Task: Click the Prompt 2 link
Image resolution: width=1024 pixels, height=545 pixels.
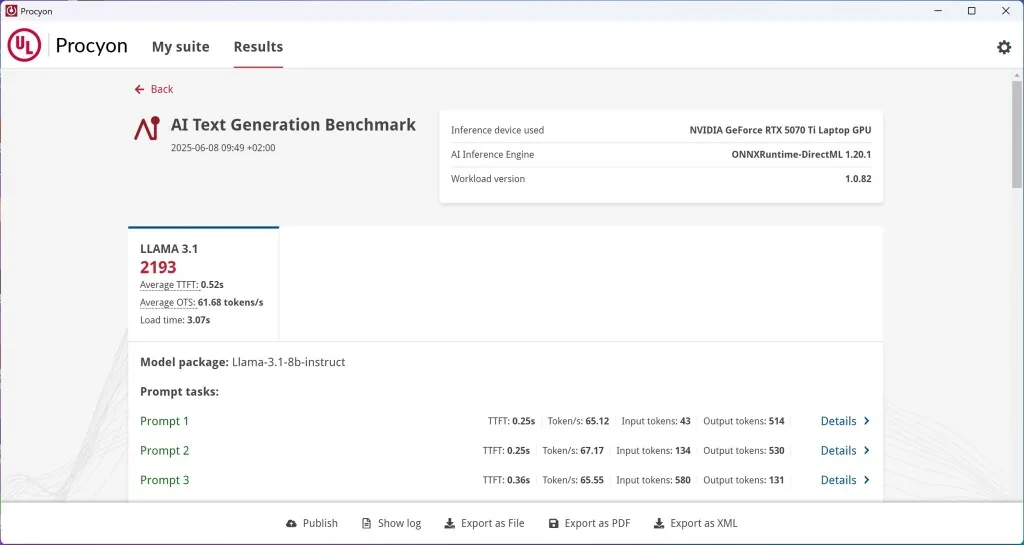Action: click(x=164, y=451)
